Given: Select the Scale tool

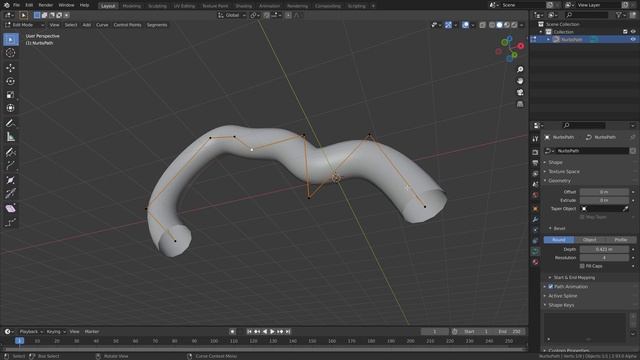Looking at the screenshot, I should click(11, 95).
